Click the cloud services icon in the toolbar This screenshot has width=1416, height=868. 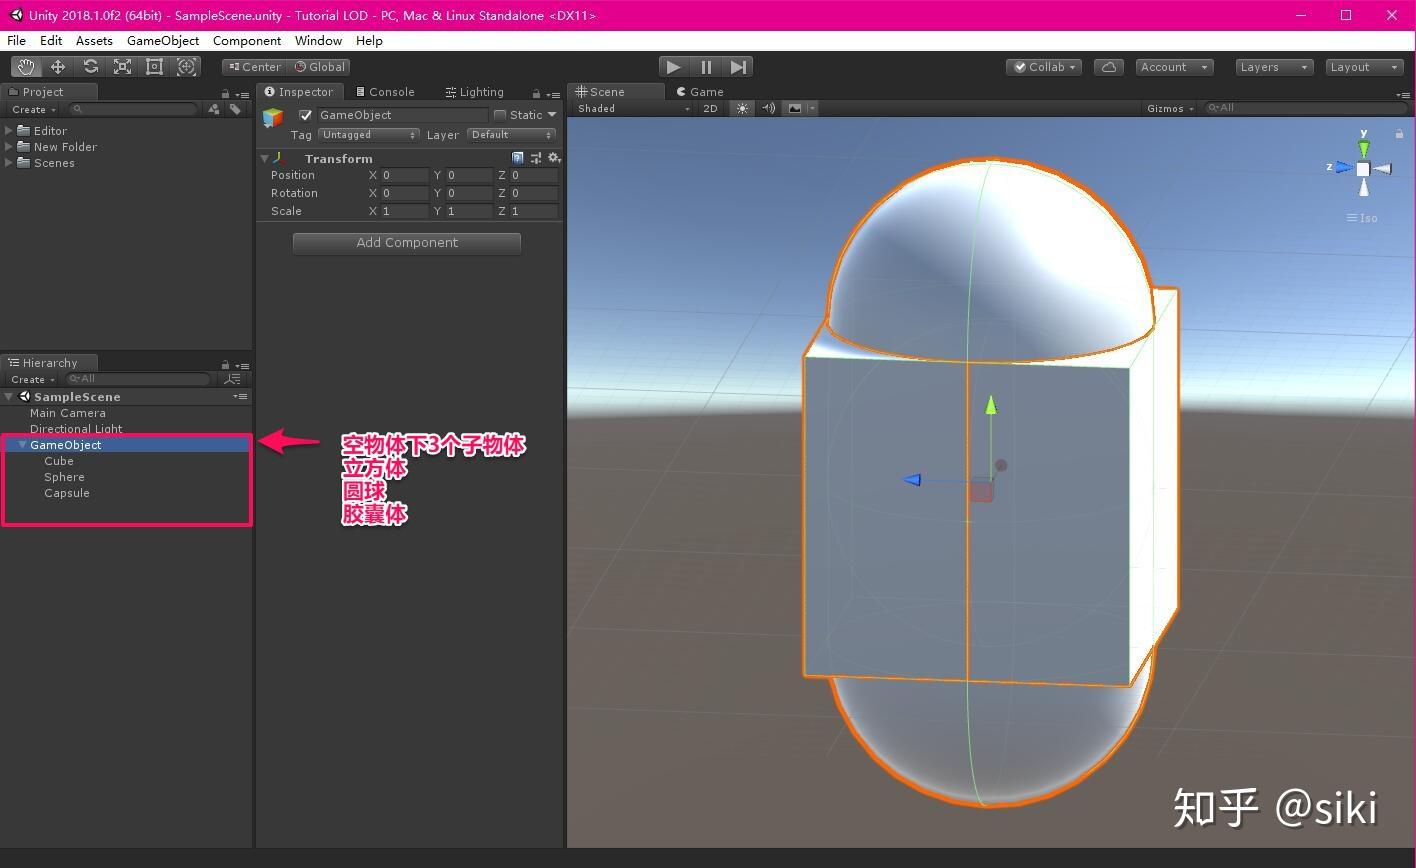(x=1108, y=66)
